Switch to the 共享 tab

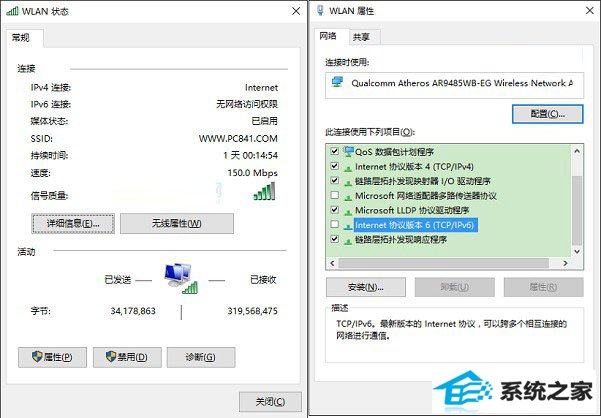361,37
